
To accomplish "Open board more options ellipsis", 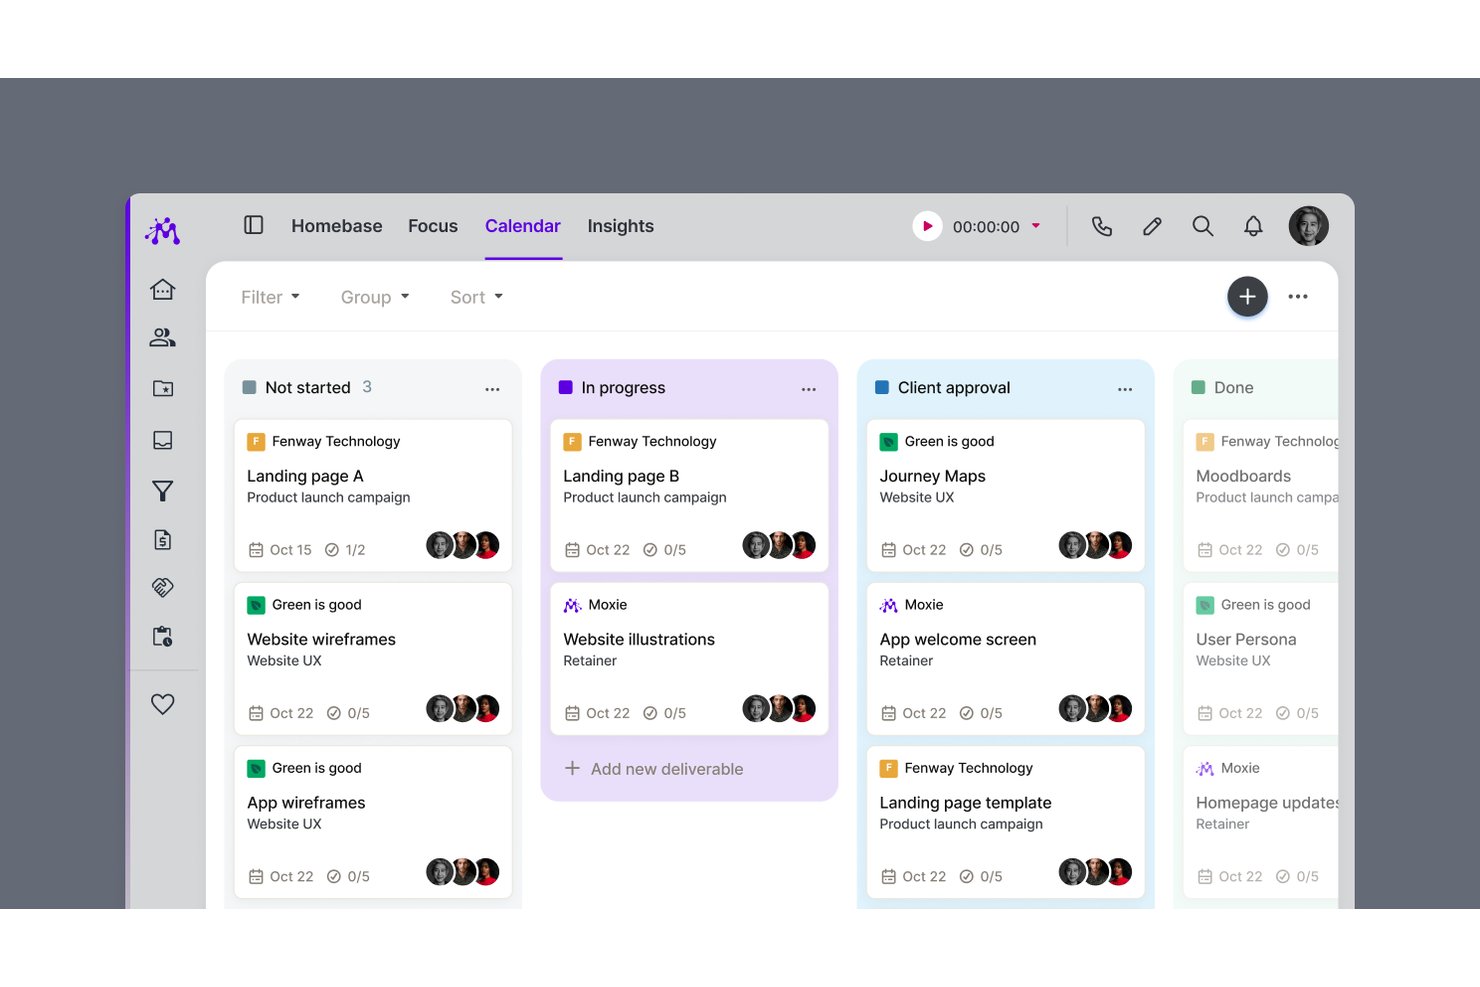I will coord(1298,296).
